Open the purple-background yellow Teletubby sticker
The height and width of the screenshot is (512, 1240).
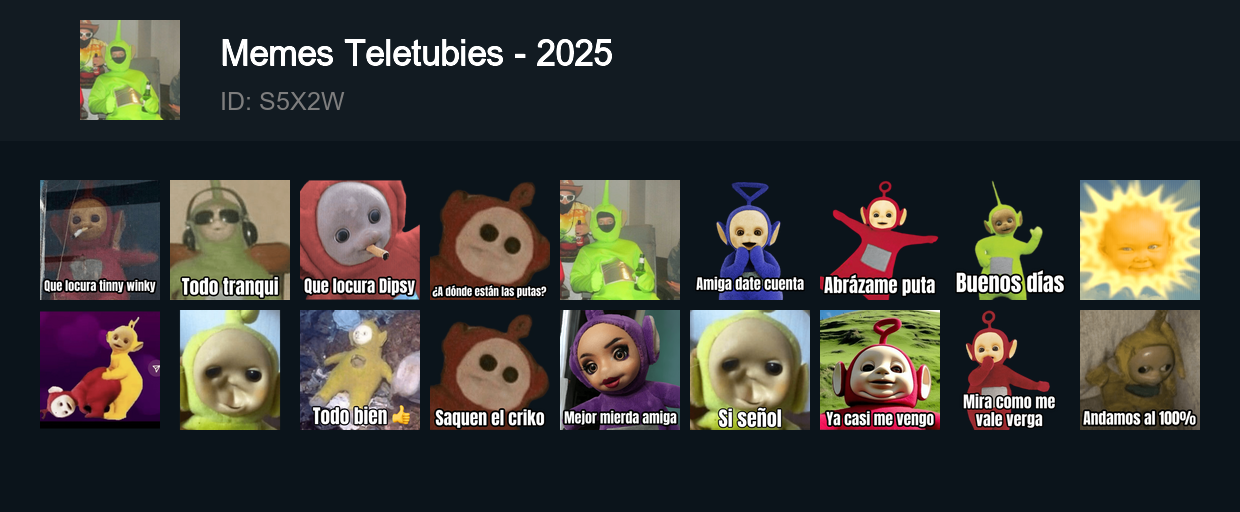click(100, 370)
